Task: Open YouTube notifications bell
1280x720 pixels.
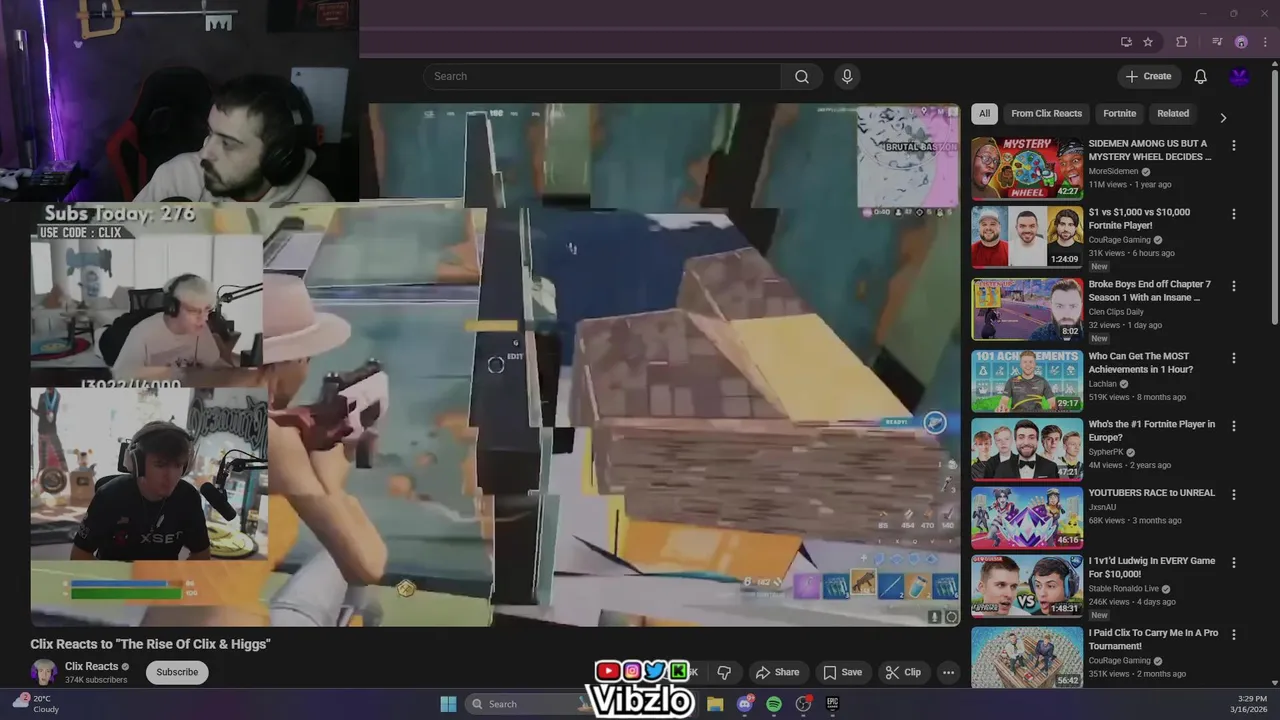Action: 1200,76
